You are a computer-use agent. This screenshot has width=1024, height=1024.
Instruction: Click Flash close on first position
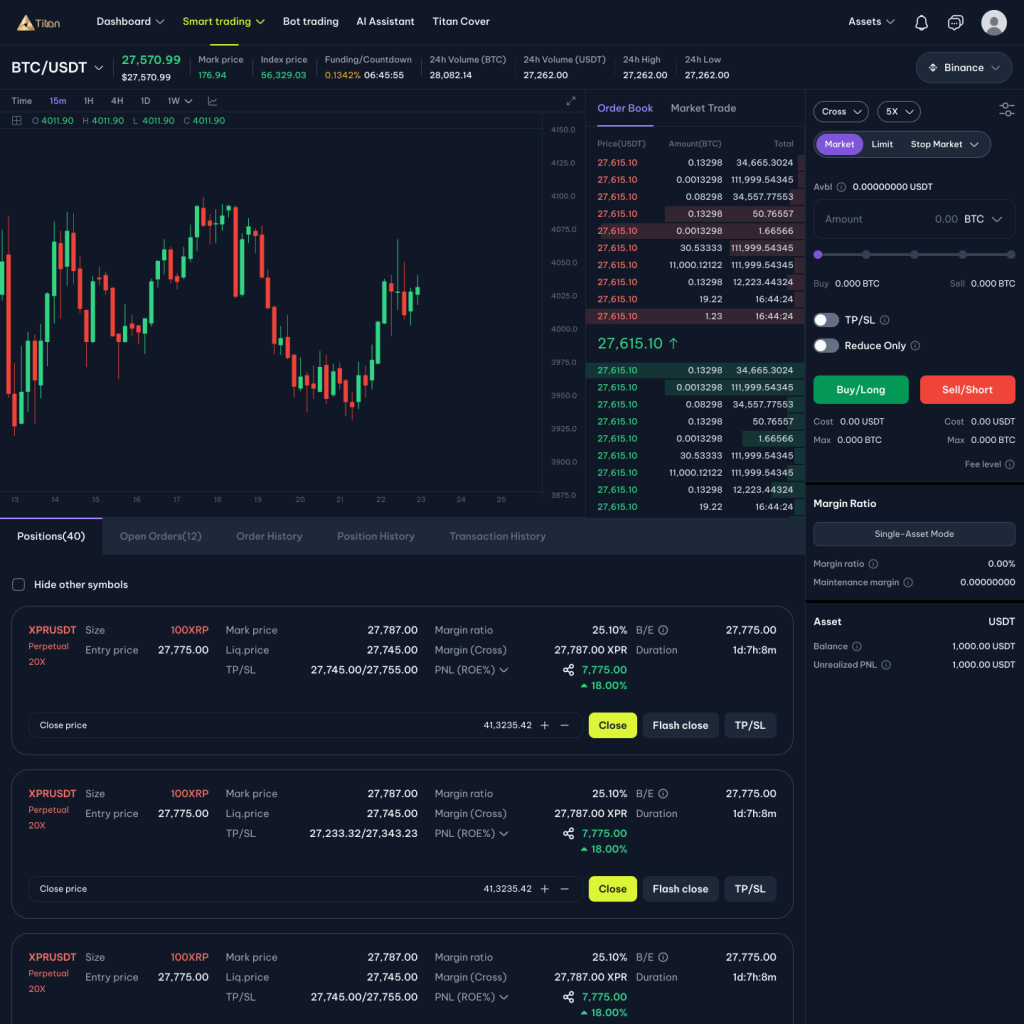click(x=680, y=725)
